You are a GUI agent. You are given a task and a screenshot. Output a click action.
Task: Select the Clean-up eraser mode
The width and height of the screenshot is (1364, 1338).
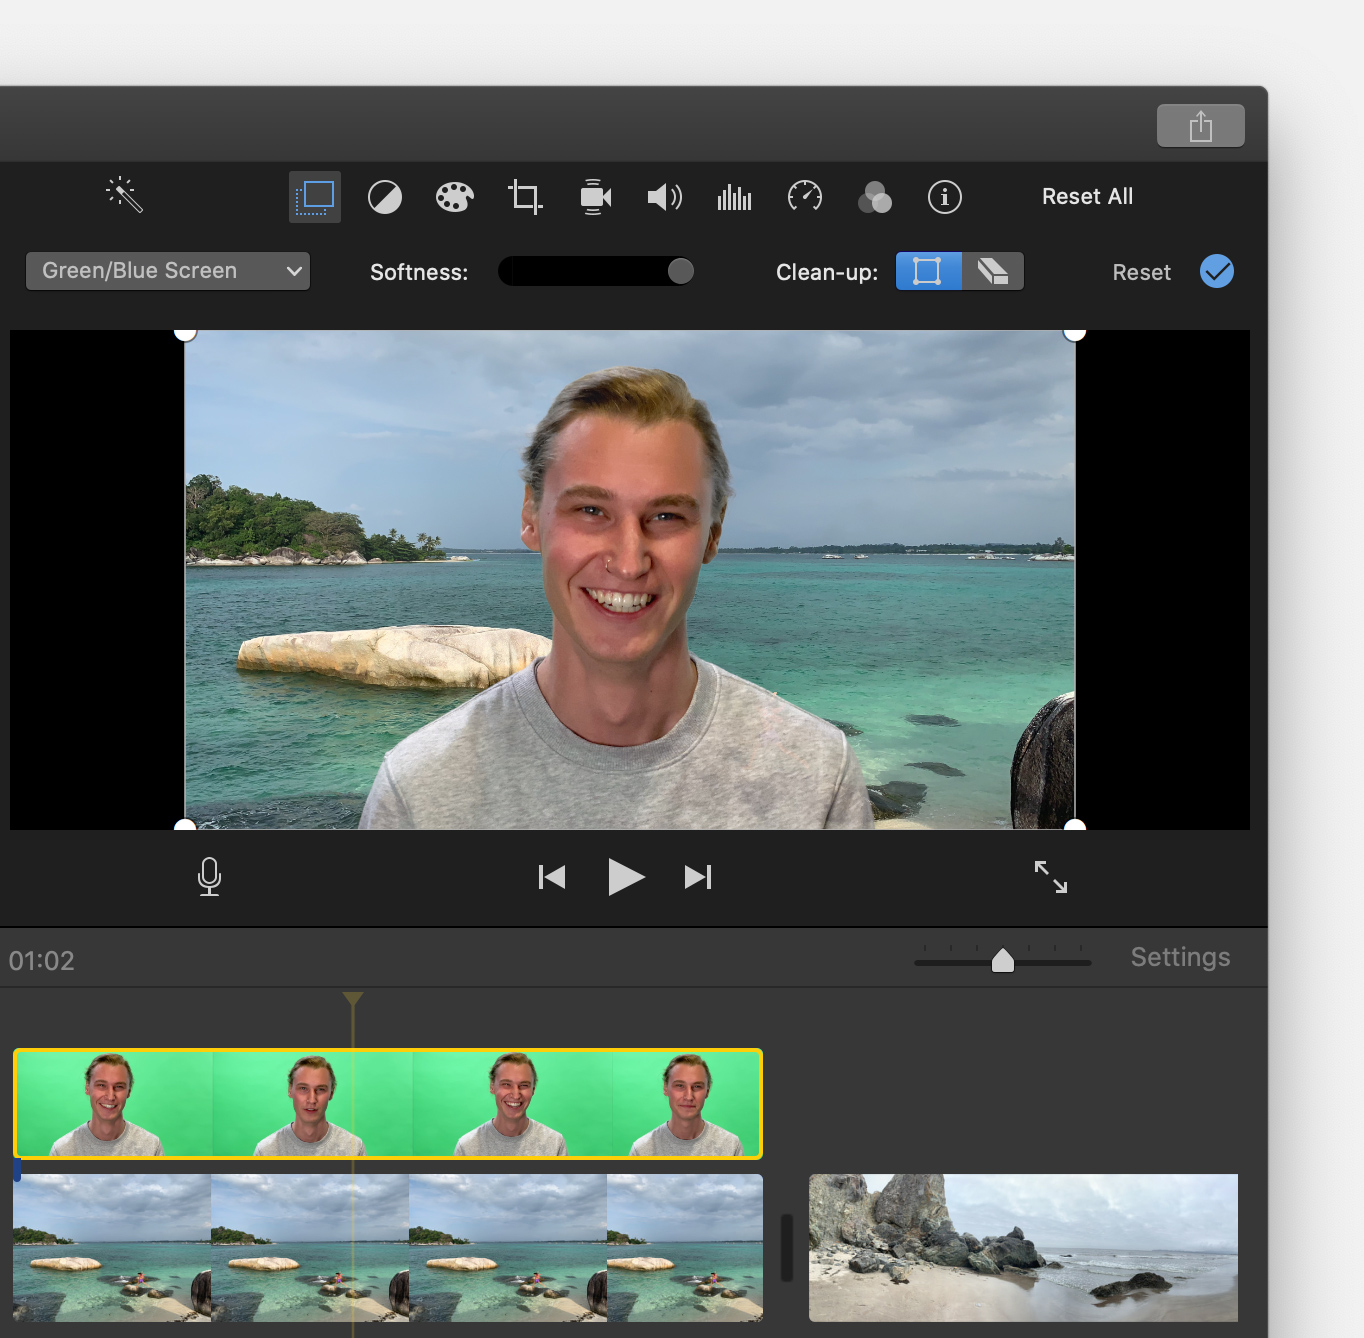pyautogui.click(x=992, y=271)
